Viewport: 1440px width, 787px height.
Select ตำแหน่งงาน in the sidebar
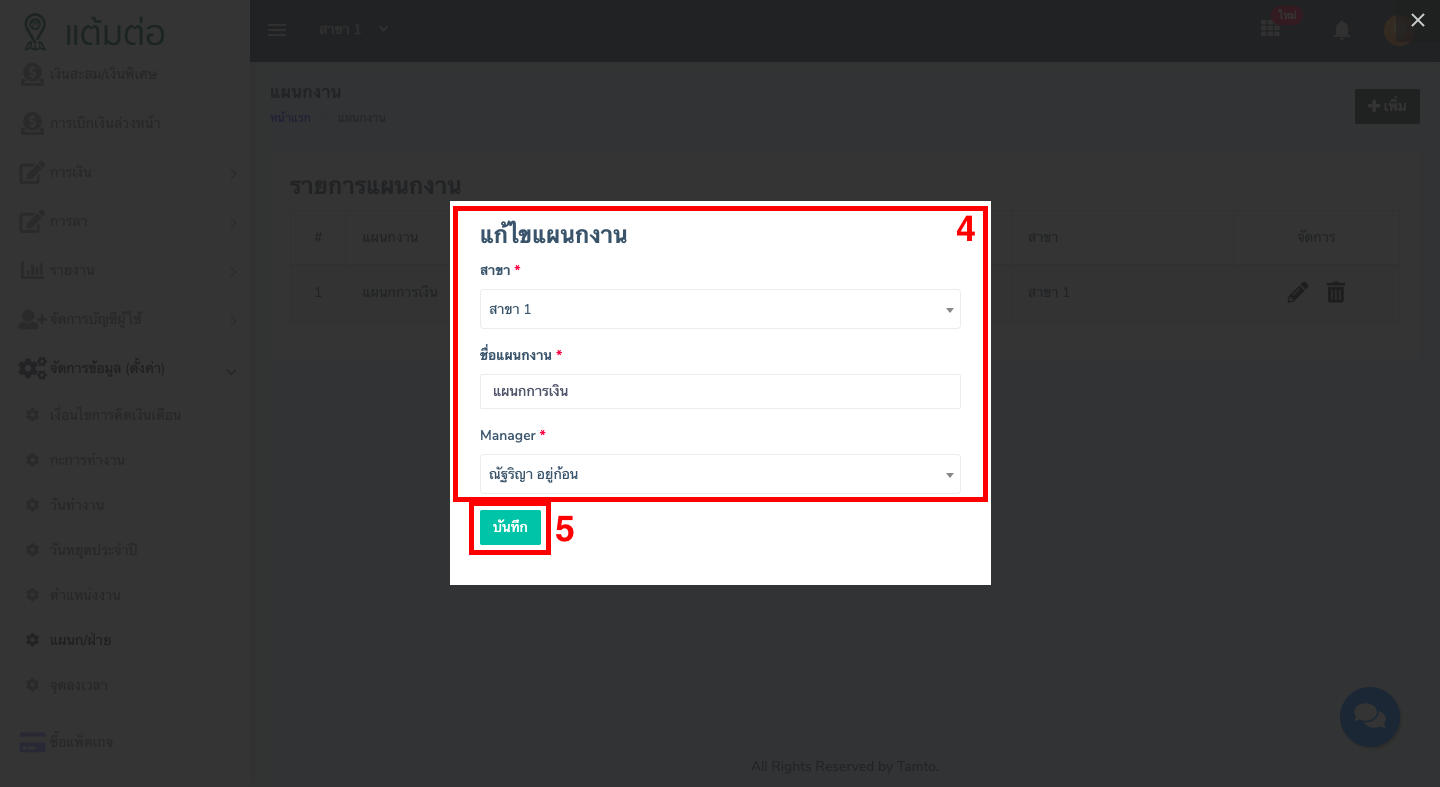(85, 595)
